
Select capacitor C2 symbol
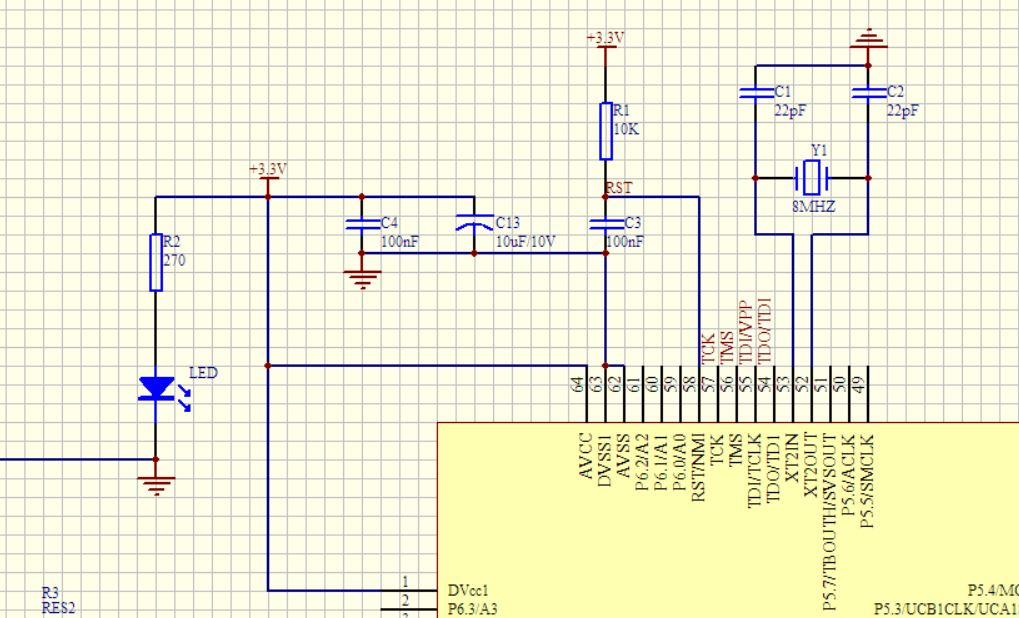pos(868,93)
